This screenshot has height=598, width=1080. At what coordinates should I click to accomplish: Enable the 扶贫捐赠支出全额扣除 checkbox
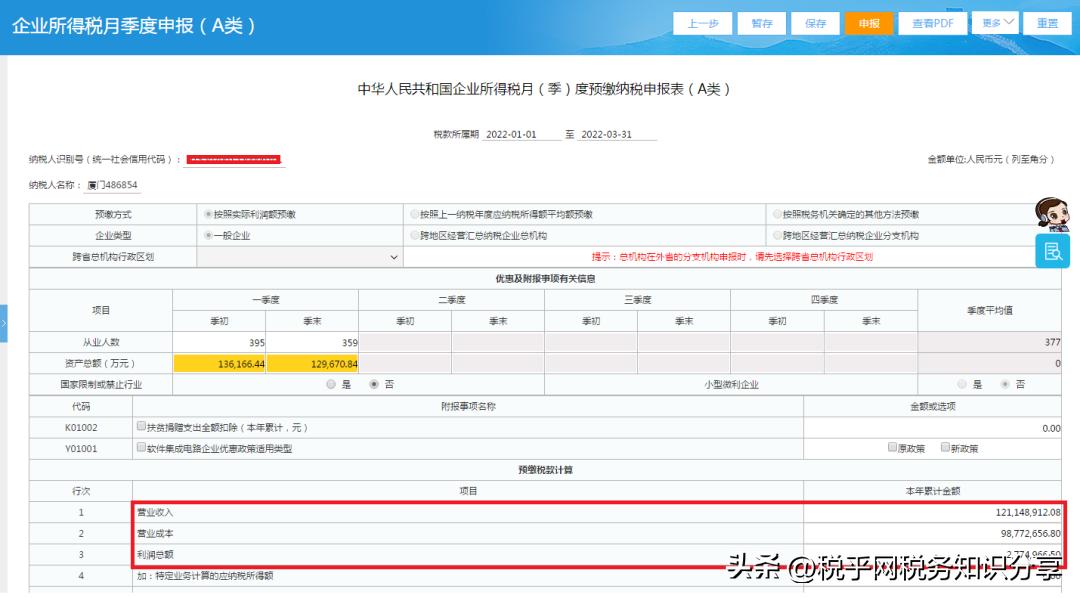coord(140,425)
